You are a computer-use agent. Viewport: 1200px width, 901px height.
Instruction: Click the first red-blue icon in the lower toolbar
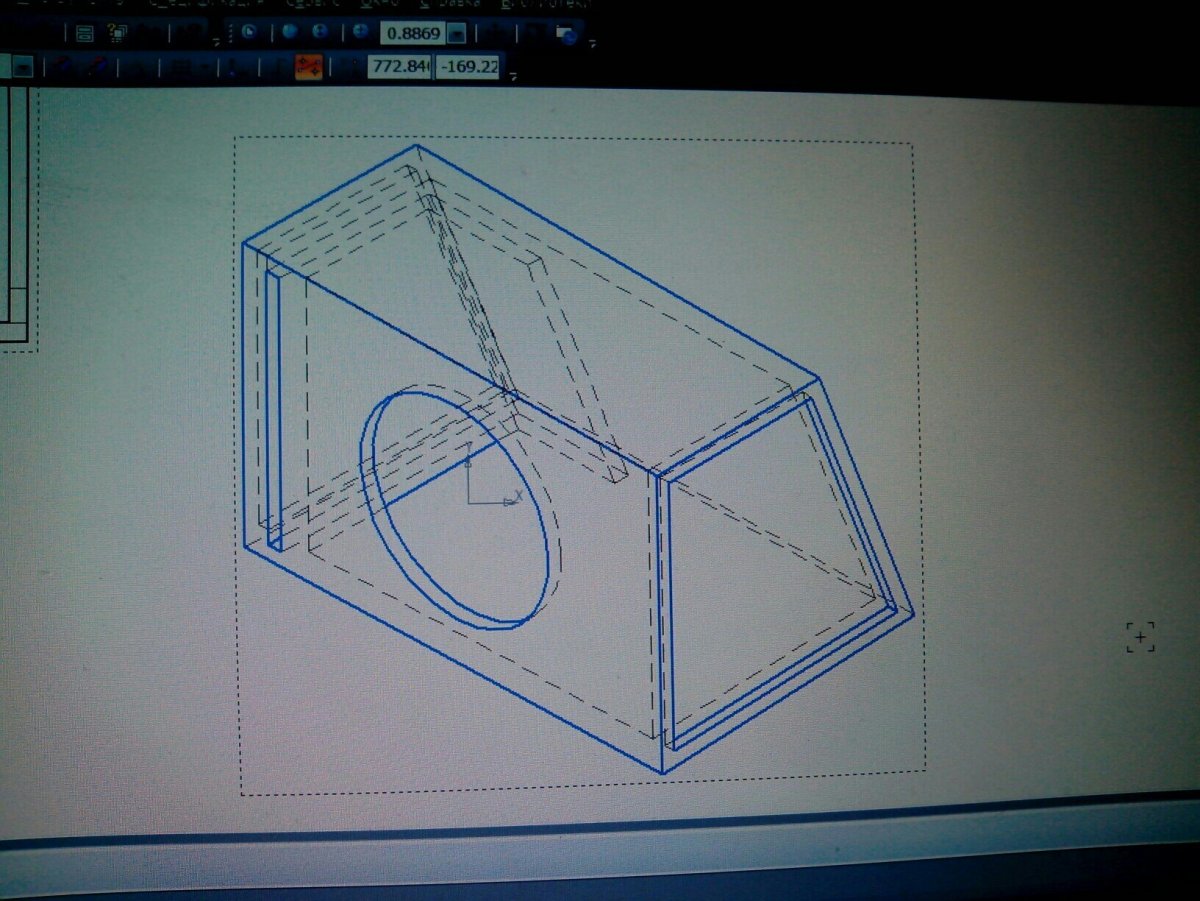64,68
